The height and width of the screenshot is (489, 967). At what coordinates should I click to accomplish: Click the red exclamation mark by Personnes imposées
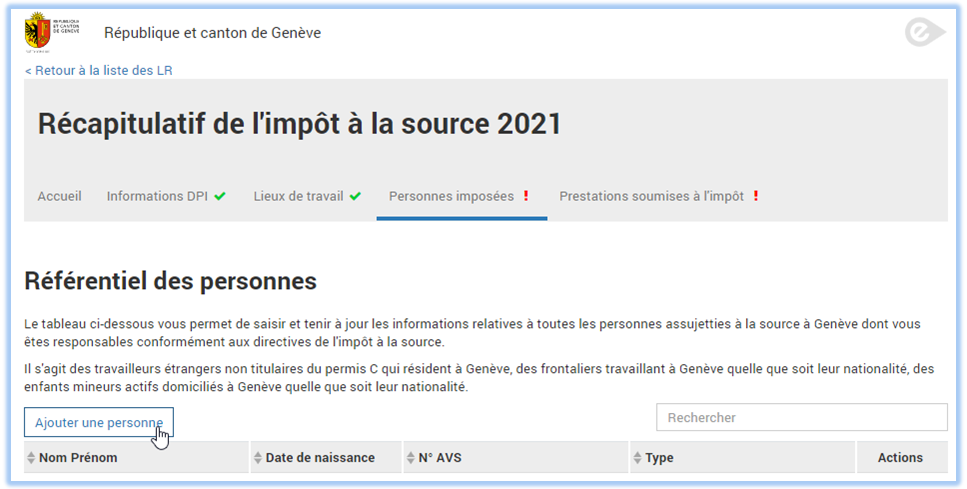click(526, 196)
